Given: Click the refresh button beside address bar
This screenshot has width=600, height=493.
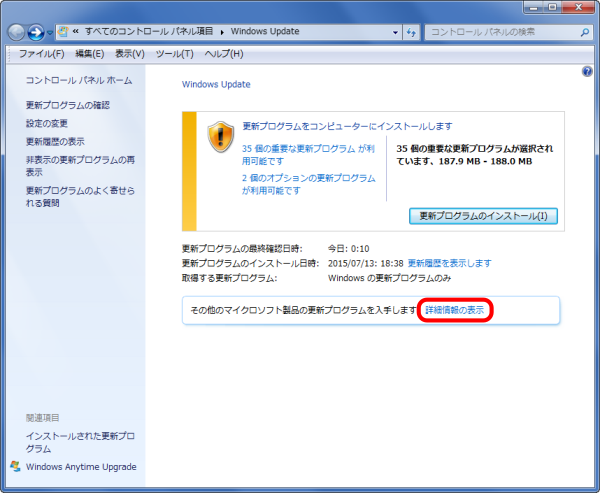Looking at the screenshot, I should 411,33.
